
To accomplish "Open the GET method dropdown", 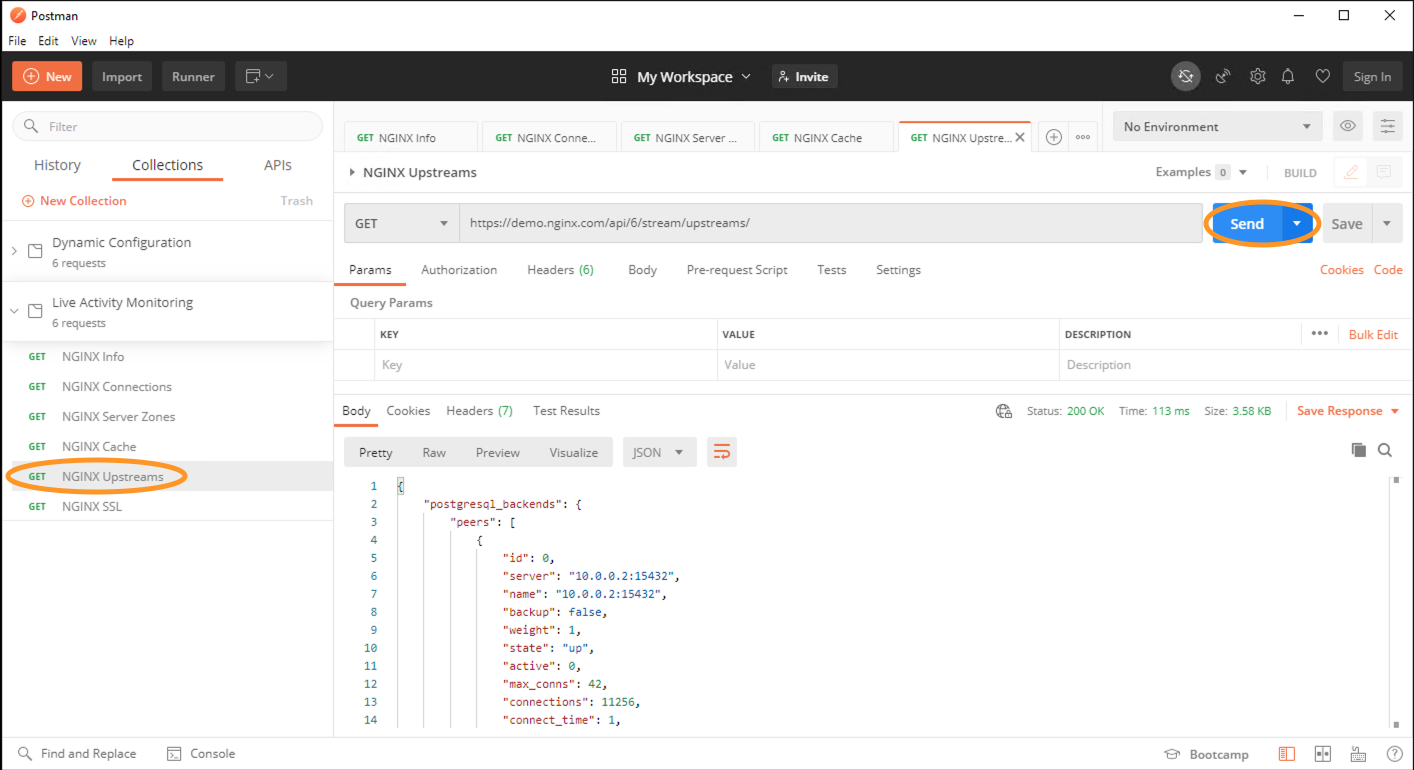I will (x=402, y=223).
